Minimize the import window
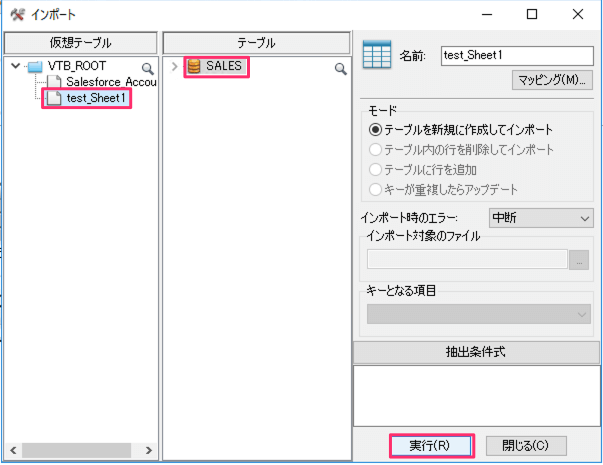Screen dimensions: 603x465 tap(487, 15)
